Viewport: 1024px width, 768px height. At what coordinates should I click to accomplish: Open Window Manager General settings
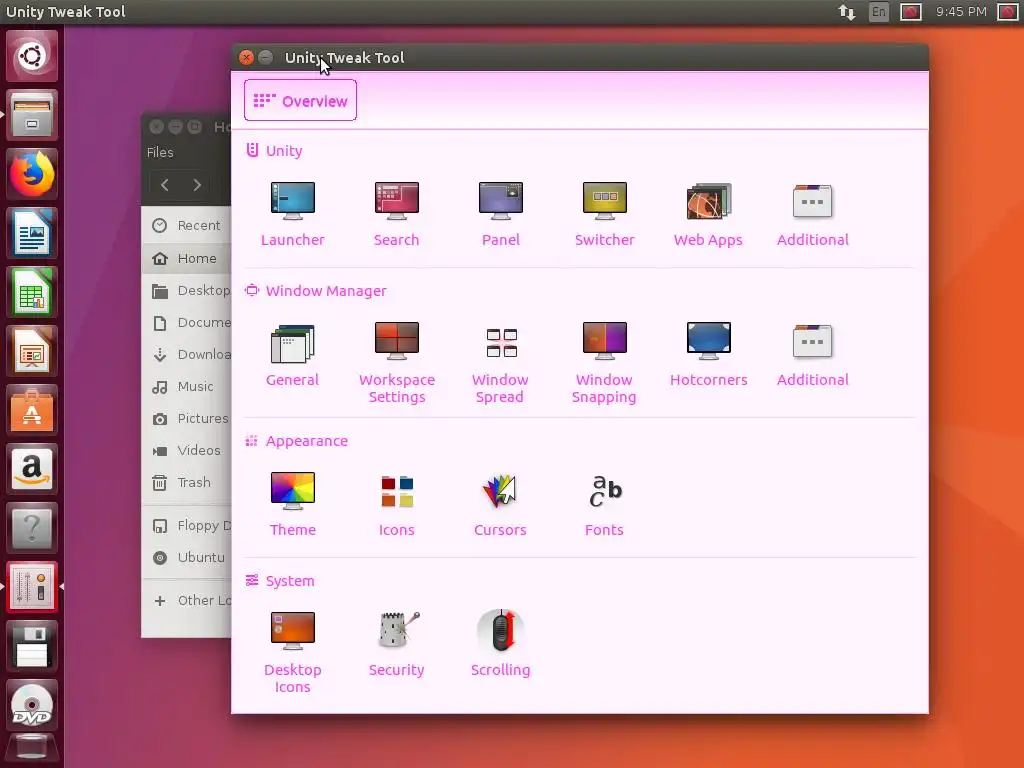coord(293,355)
